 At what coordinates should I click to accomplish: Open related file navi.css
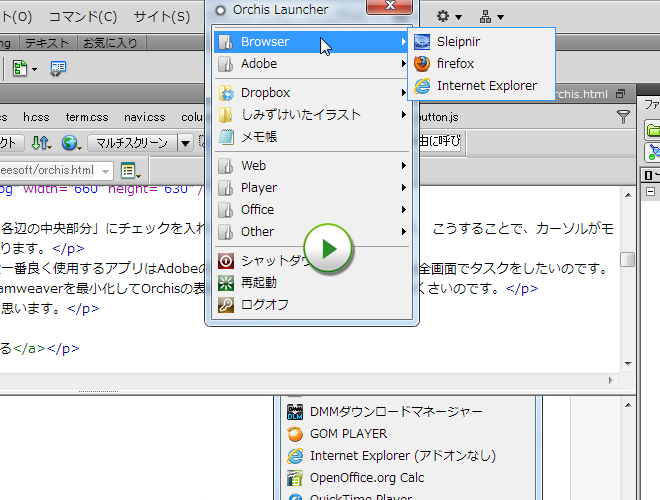pos(144,117)
